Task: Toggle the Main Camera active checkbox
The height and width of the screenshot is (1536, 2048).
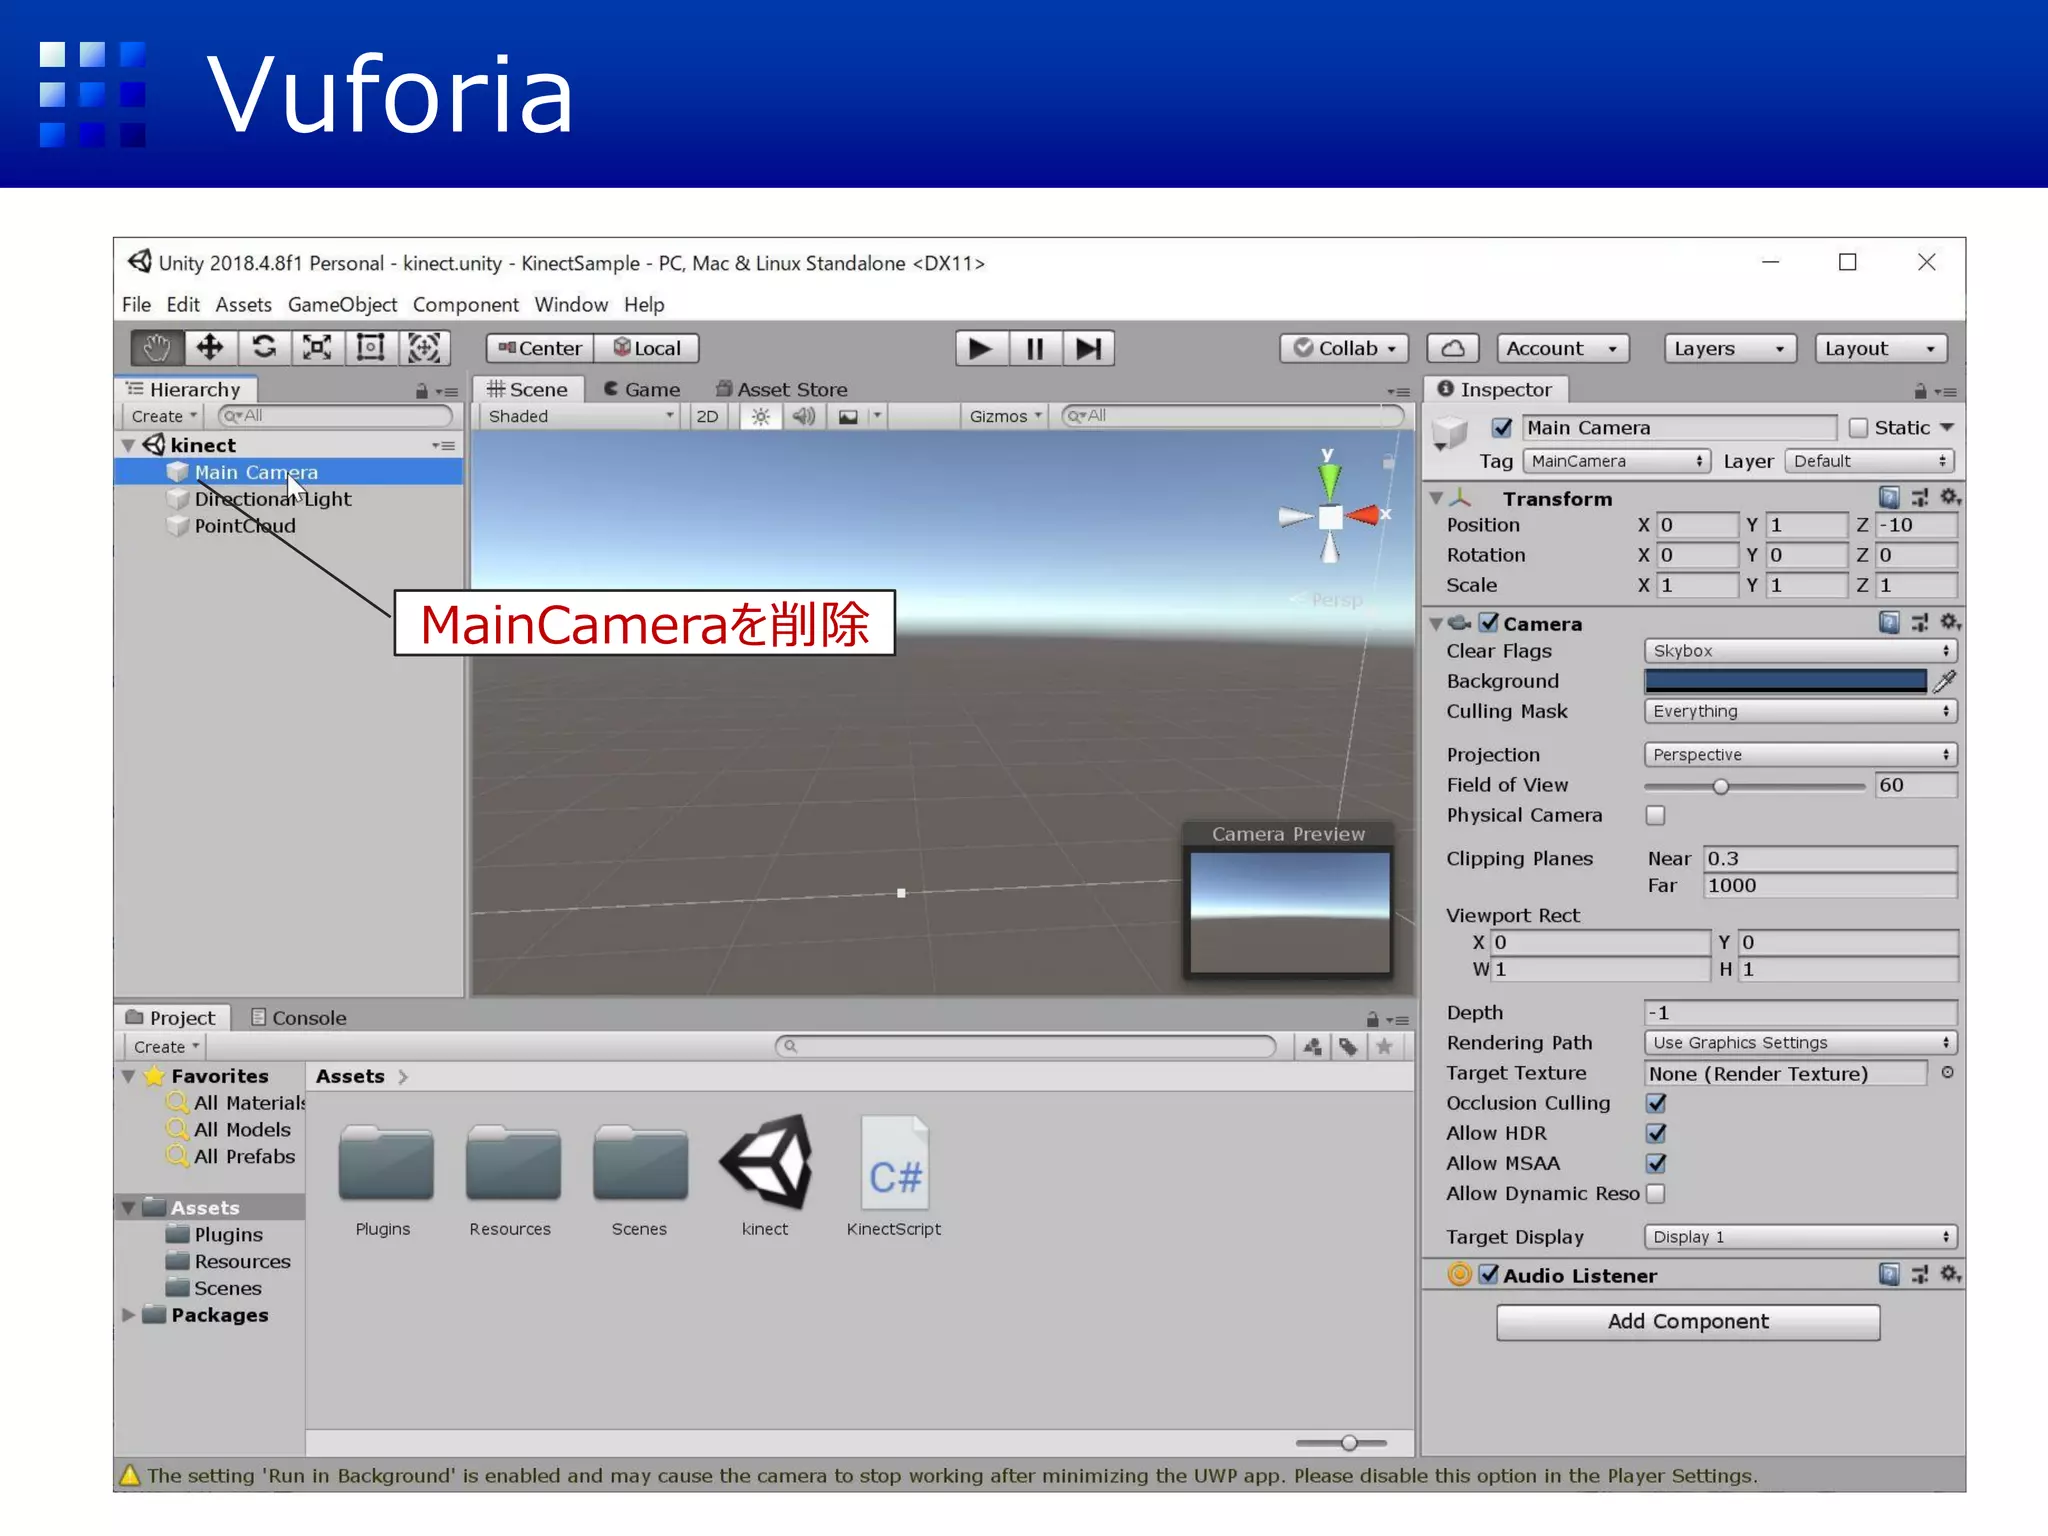Action: pos(1502,428)
